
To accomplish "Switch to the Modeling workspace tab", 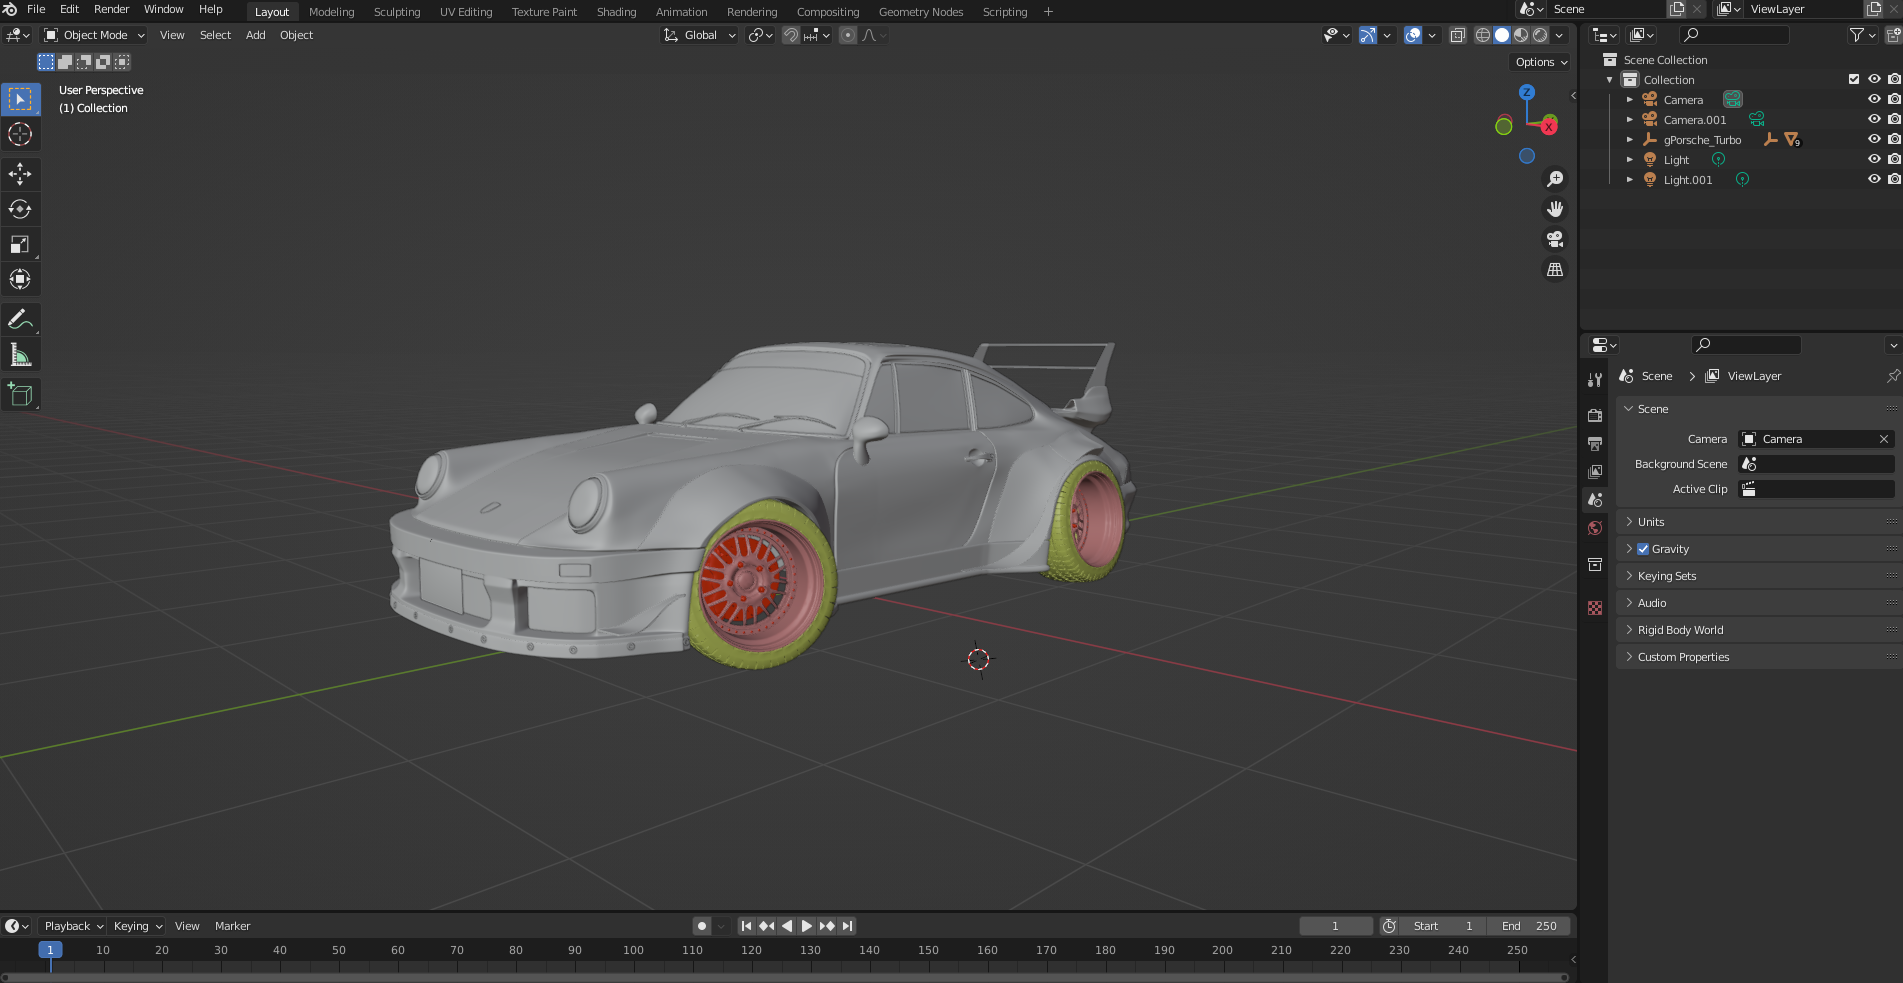I will point(331,12).
